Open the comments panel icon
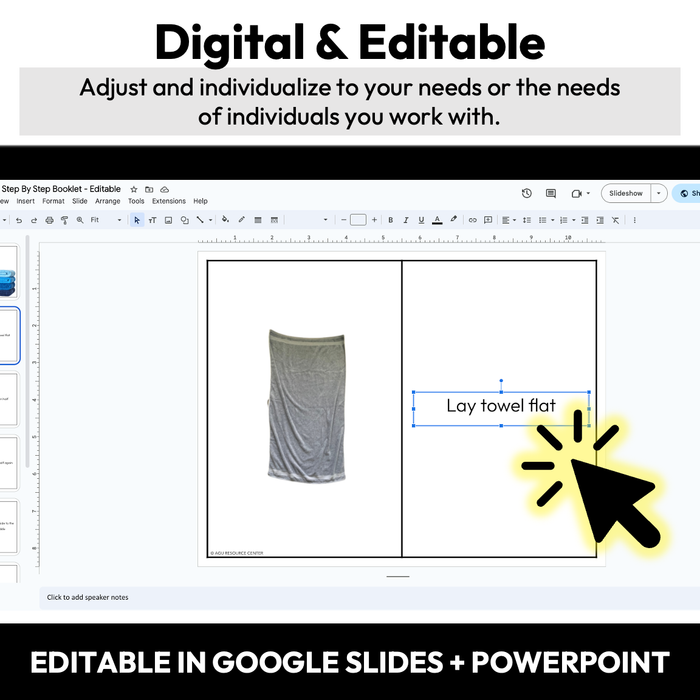The image size is (700, 700). coord(550,193)
